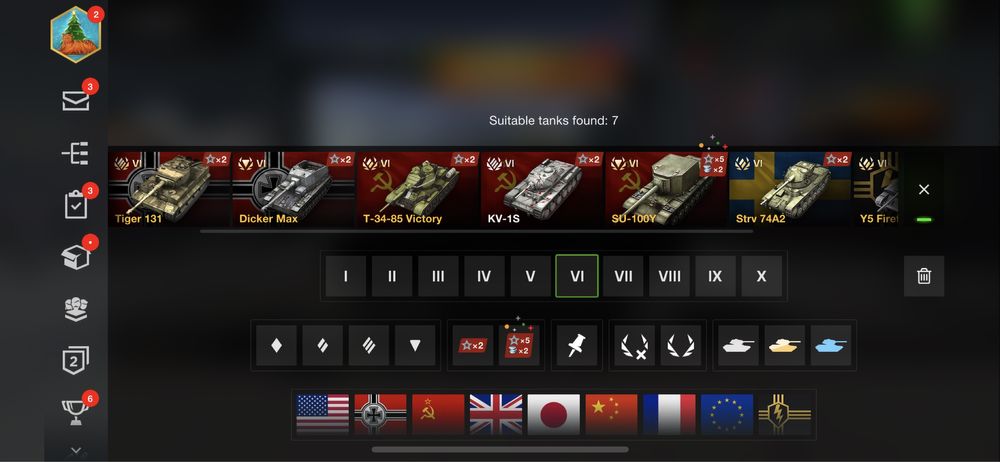Screen dimensions: 1000x462
Task: Open the trophy tournaments icon
Action: pyautogui.click(x=76, y=413)
